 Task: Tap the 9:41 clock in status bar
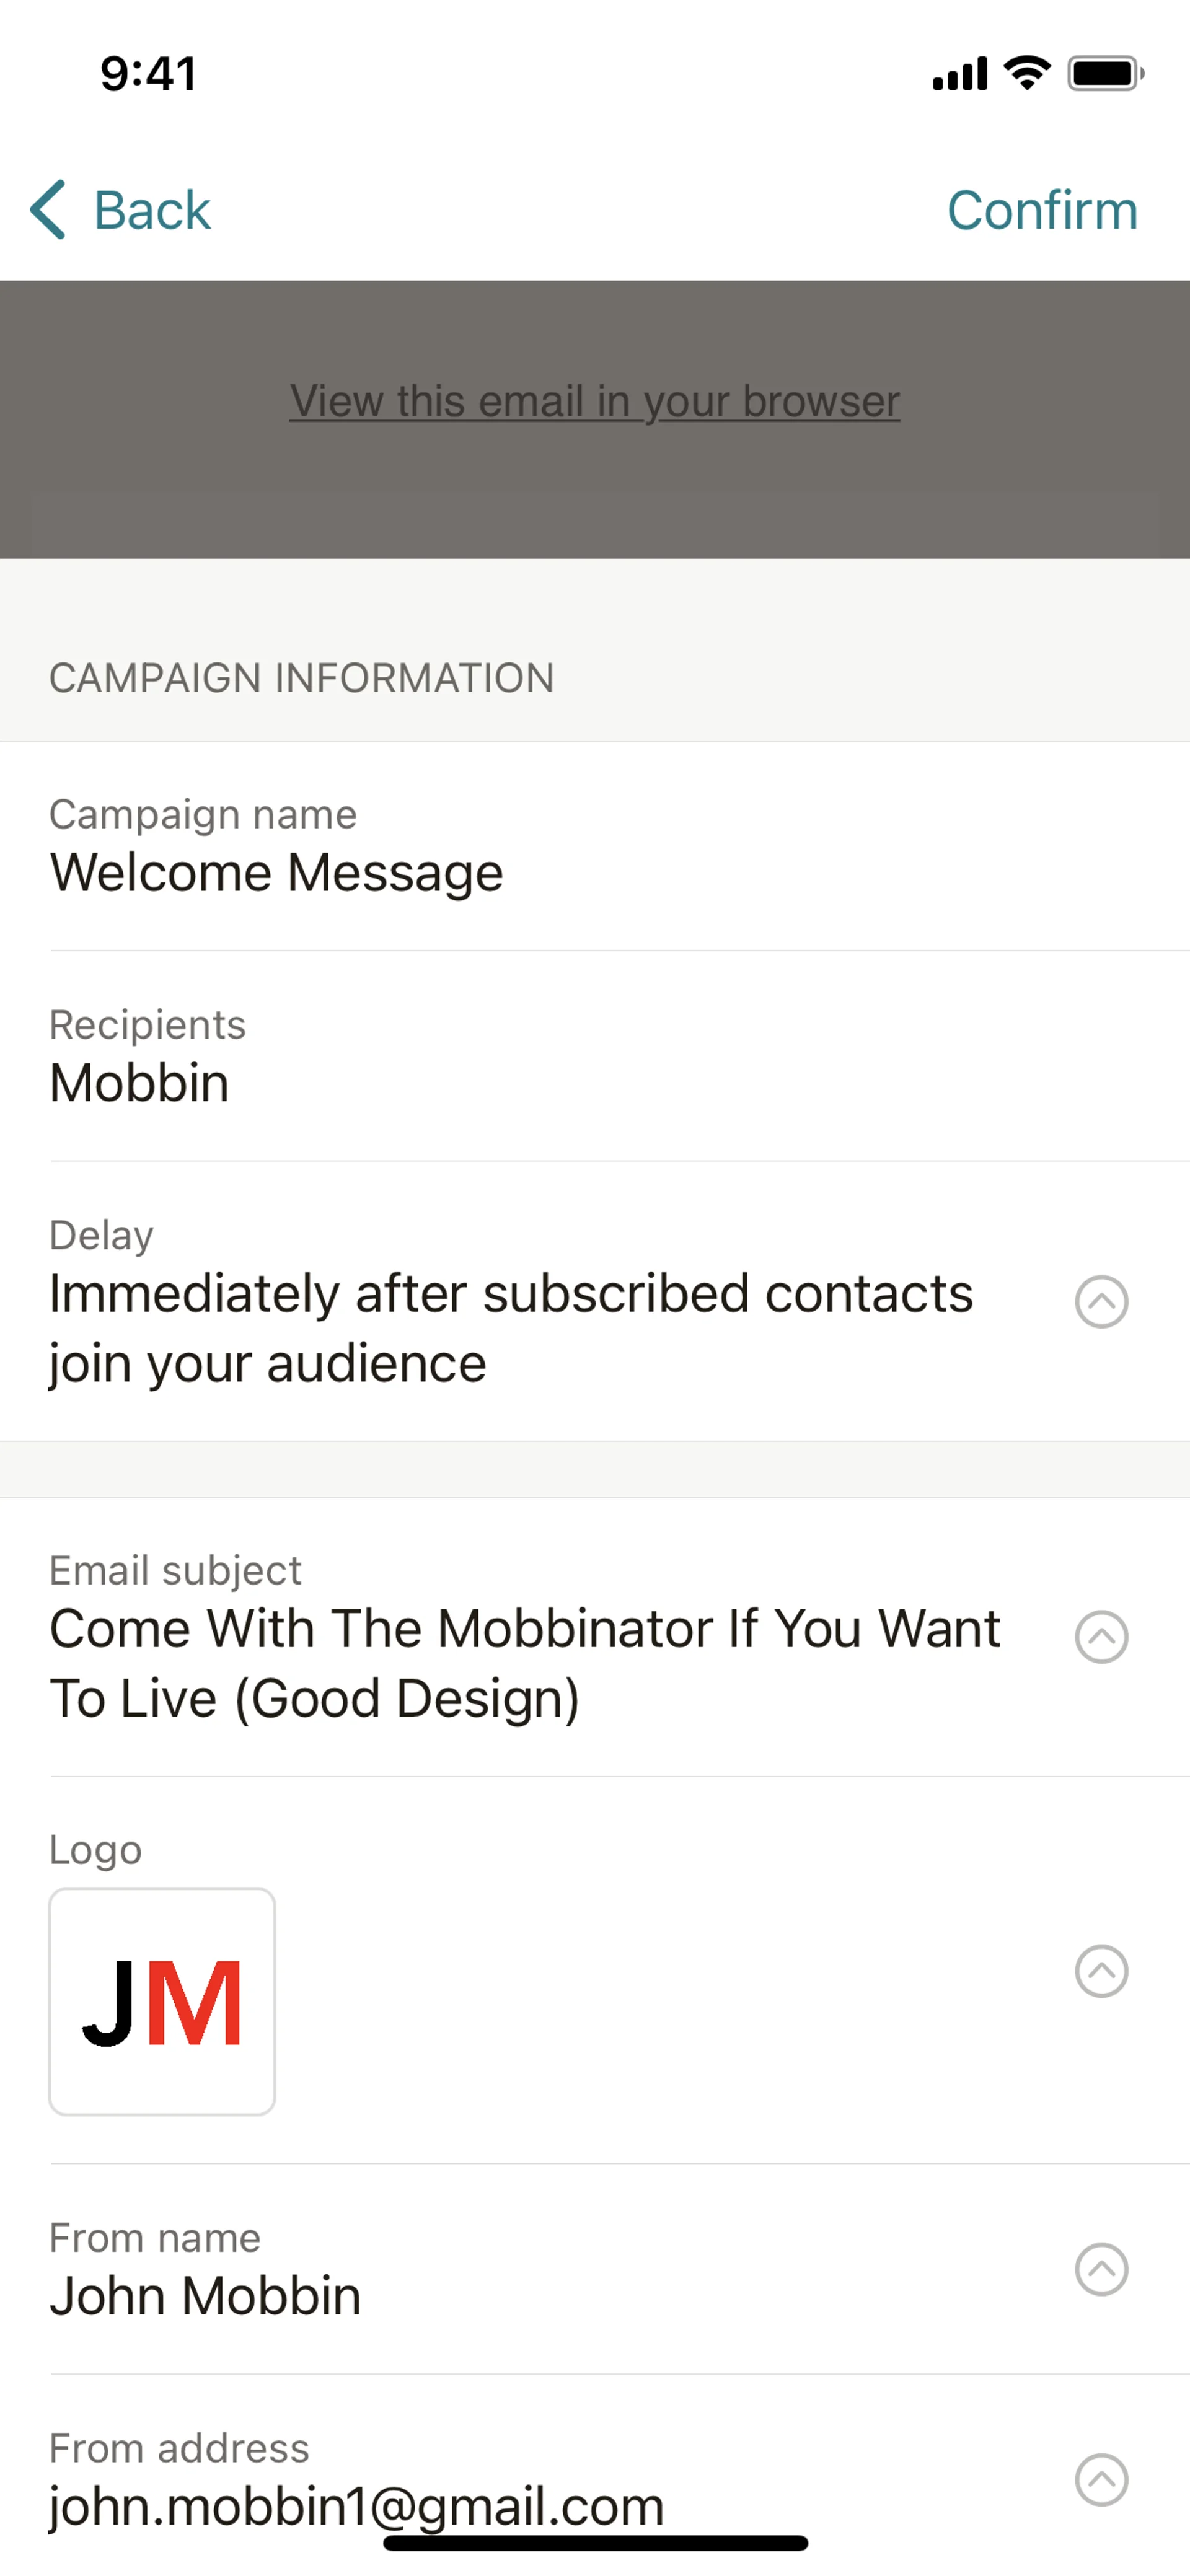pyautogui.click(x=148, y=74)
